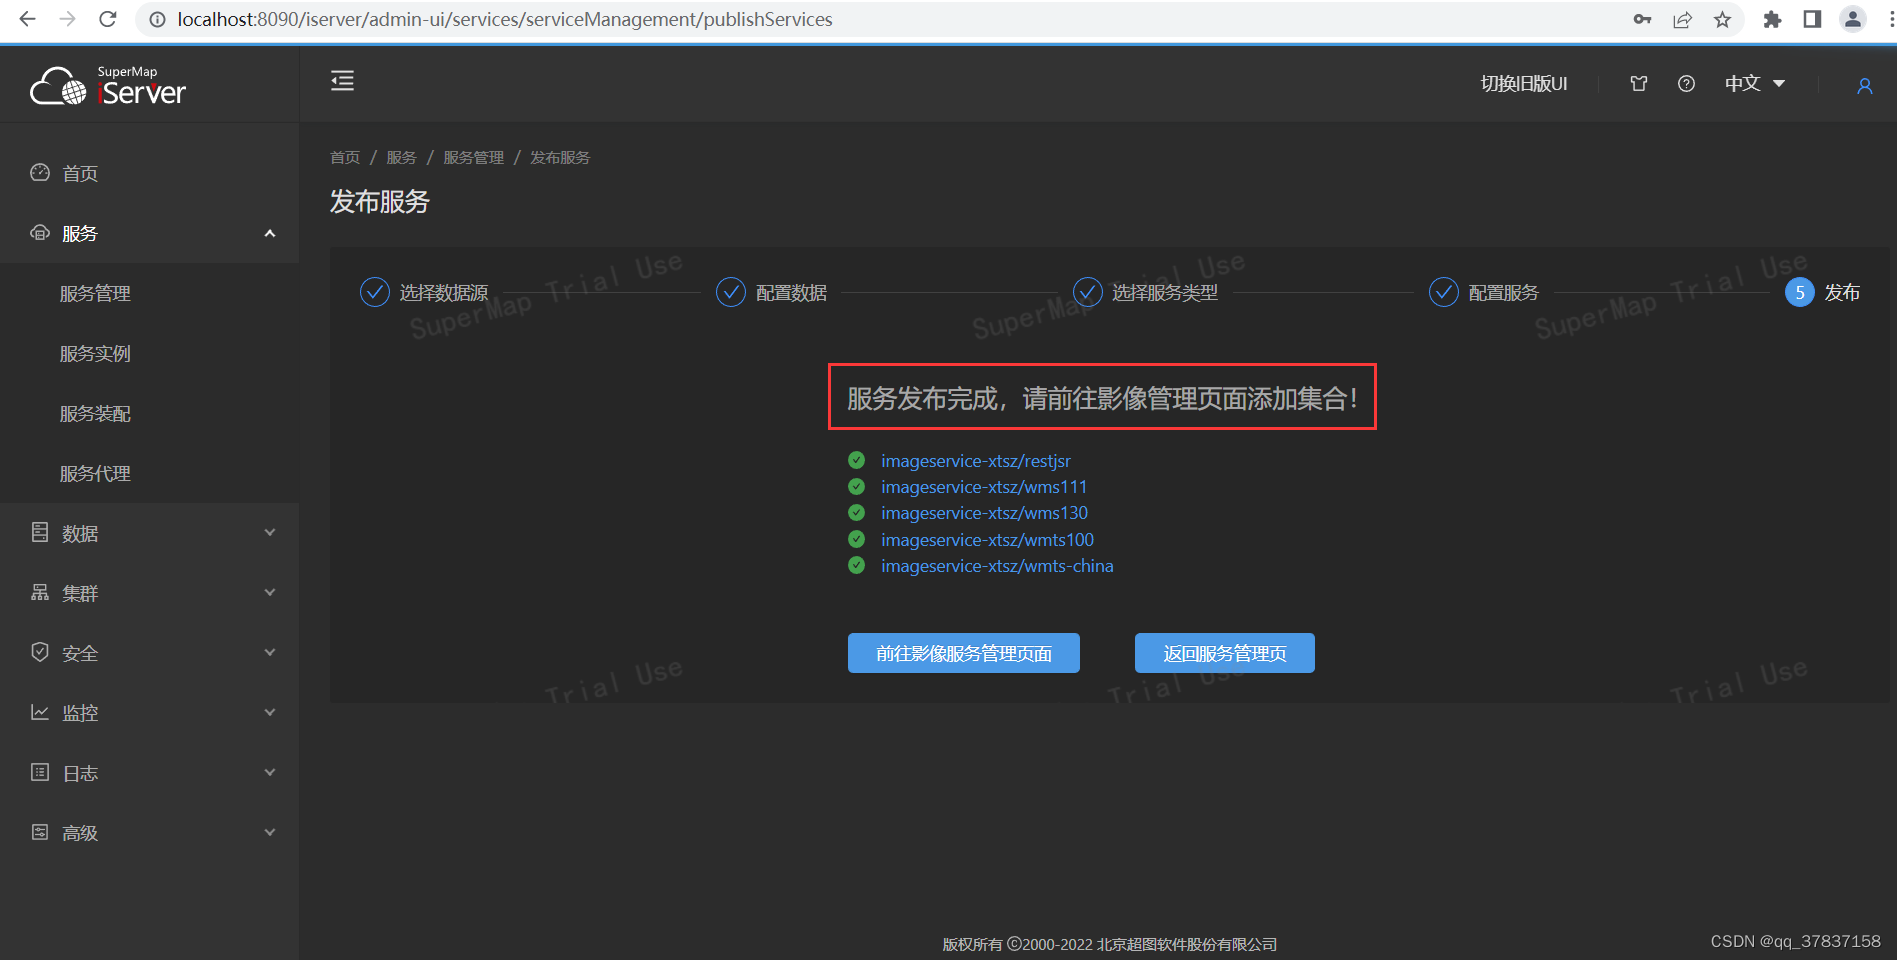Viewport: 1897px width, 960px height.
Task: Click 切换旧版UI to switch UI
Action: tap(1524, 84)
